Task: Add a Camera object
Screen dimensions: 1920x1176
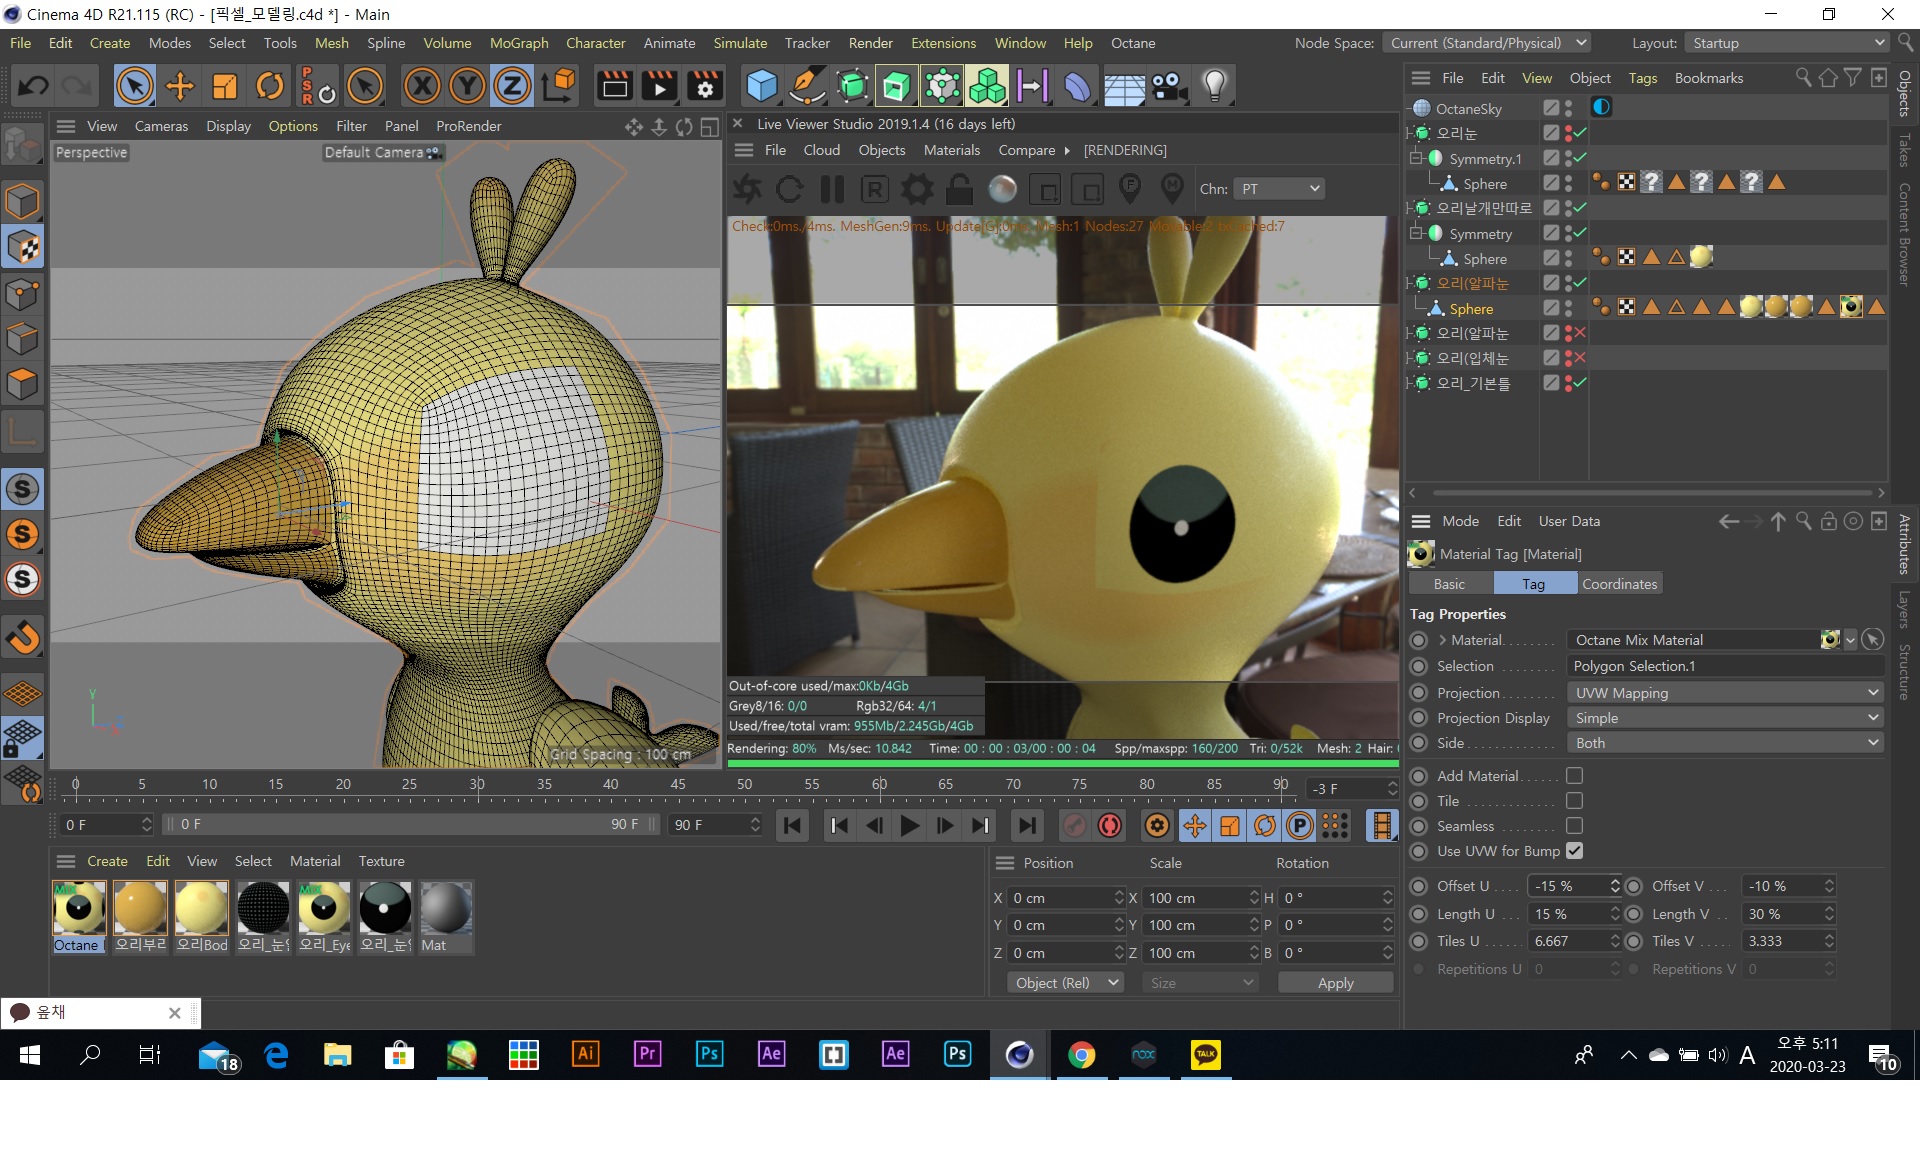Action: point(1169,86)
